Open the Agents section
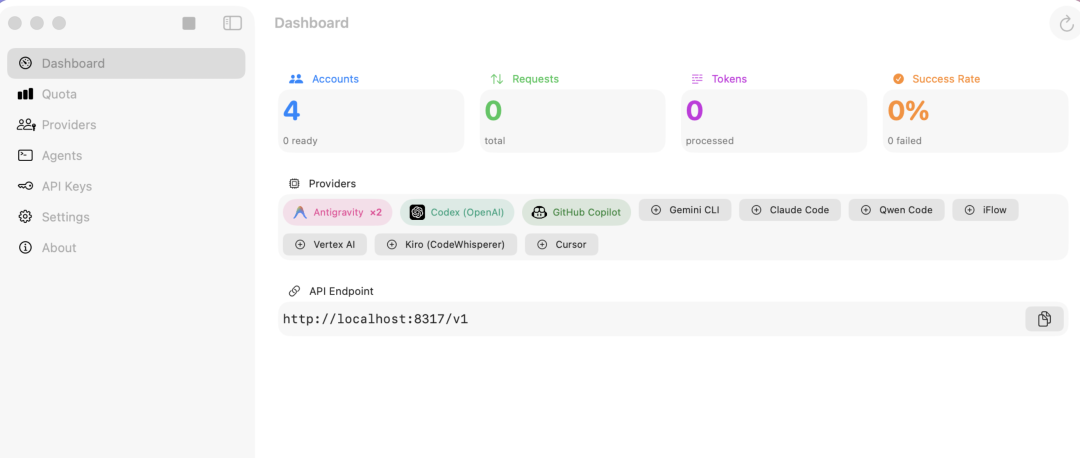Image resolution: width=1080 pixels, height=458 pixels. click(126, 156)
